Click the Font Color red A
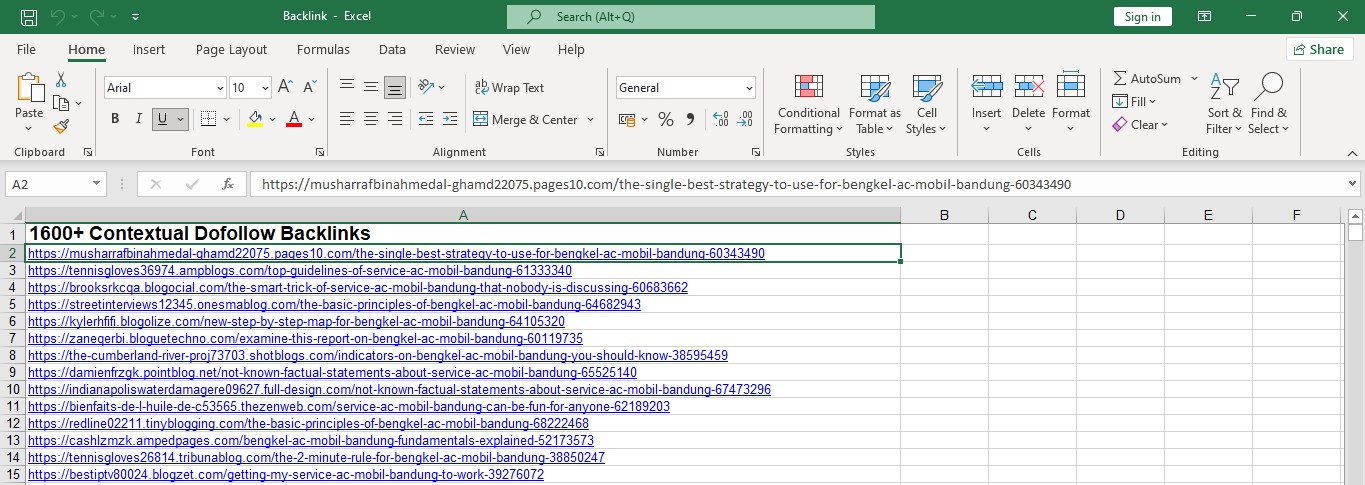 pos(294,119)
